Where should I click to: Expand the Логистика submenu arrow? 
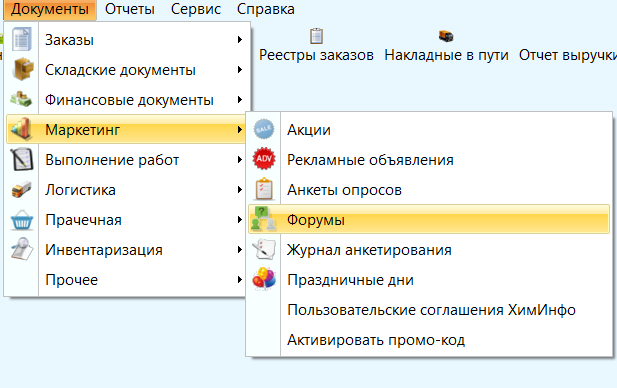coord(240,190)
